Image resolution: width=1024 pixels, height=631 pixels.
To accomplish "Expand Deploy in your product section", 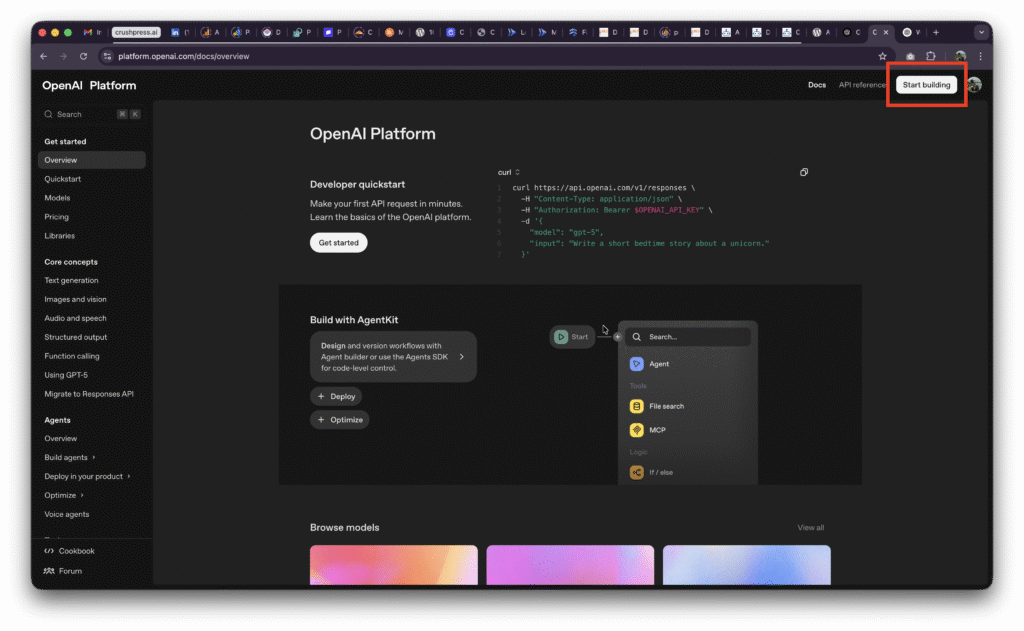I will tap(88, 476).
